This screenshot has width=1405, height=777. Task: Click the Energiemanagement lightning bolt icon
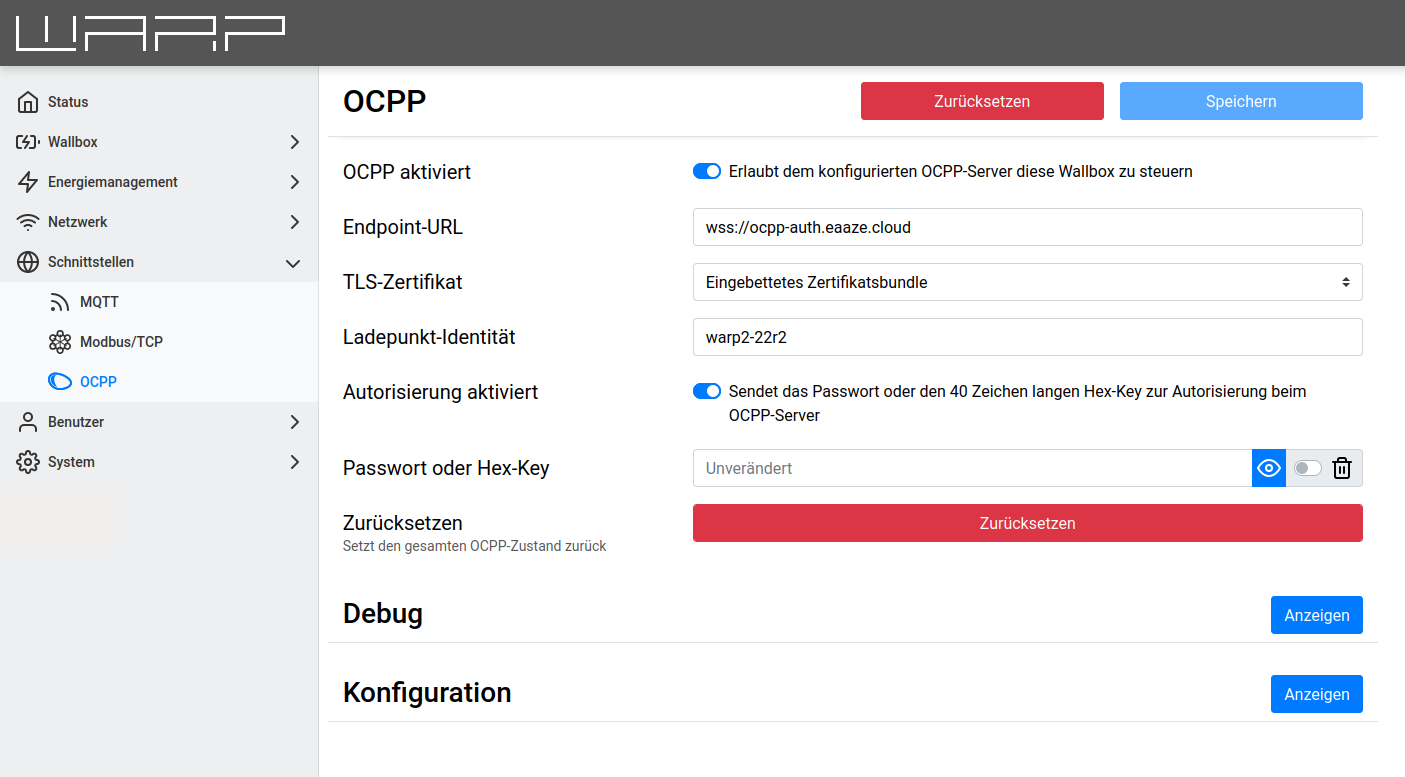tap(28, 182)
